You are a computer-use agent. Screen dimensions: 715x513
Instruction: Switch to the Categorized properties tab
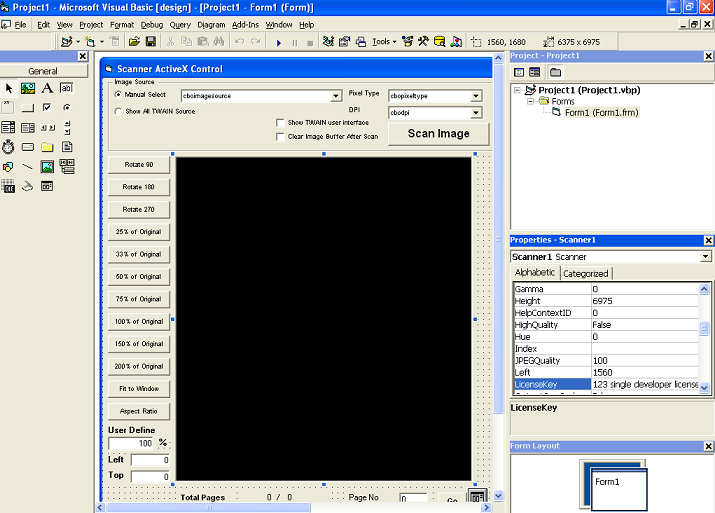(x=585, y=273)
